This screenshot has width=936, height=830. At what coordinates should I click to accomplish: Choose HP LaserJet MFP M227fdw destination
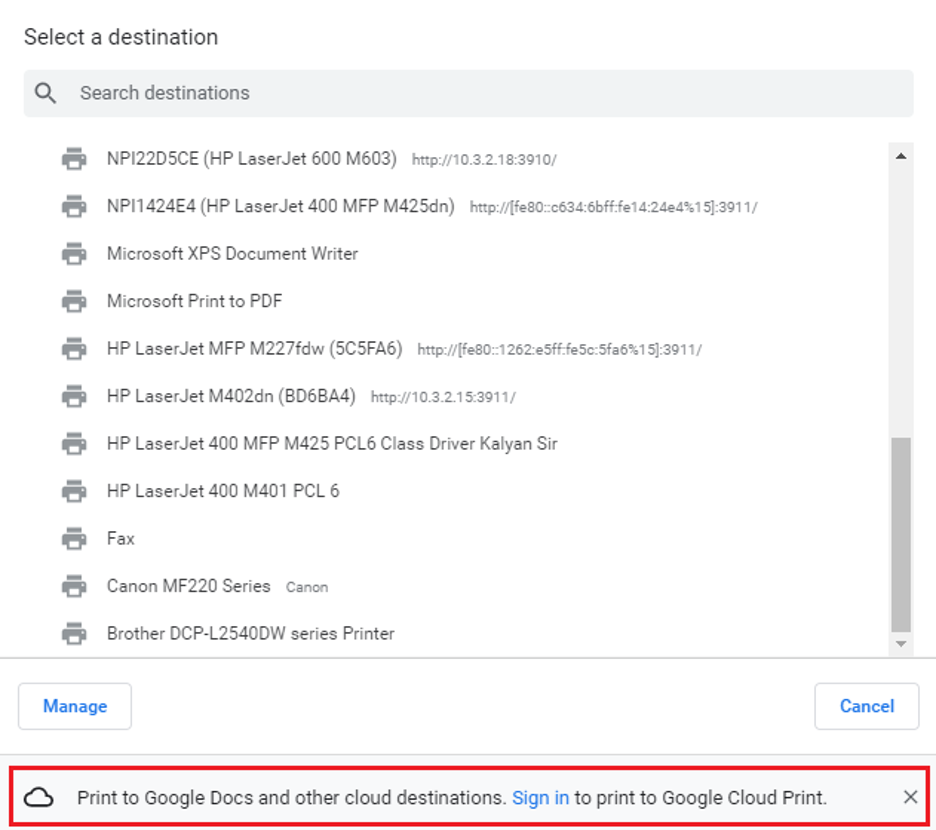coord(254,349)
